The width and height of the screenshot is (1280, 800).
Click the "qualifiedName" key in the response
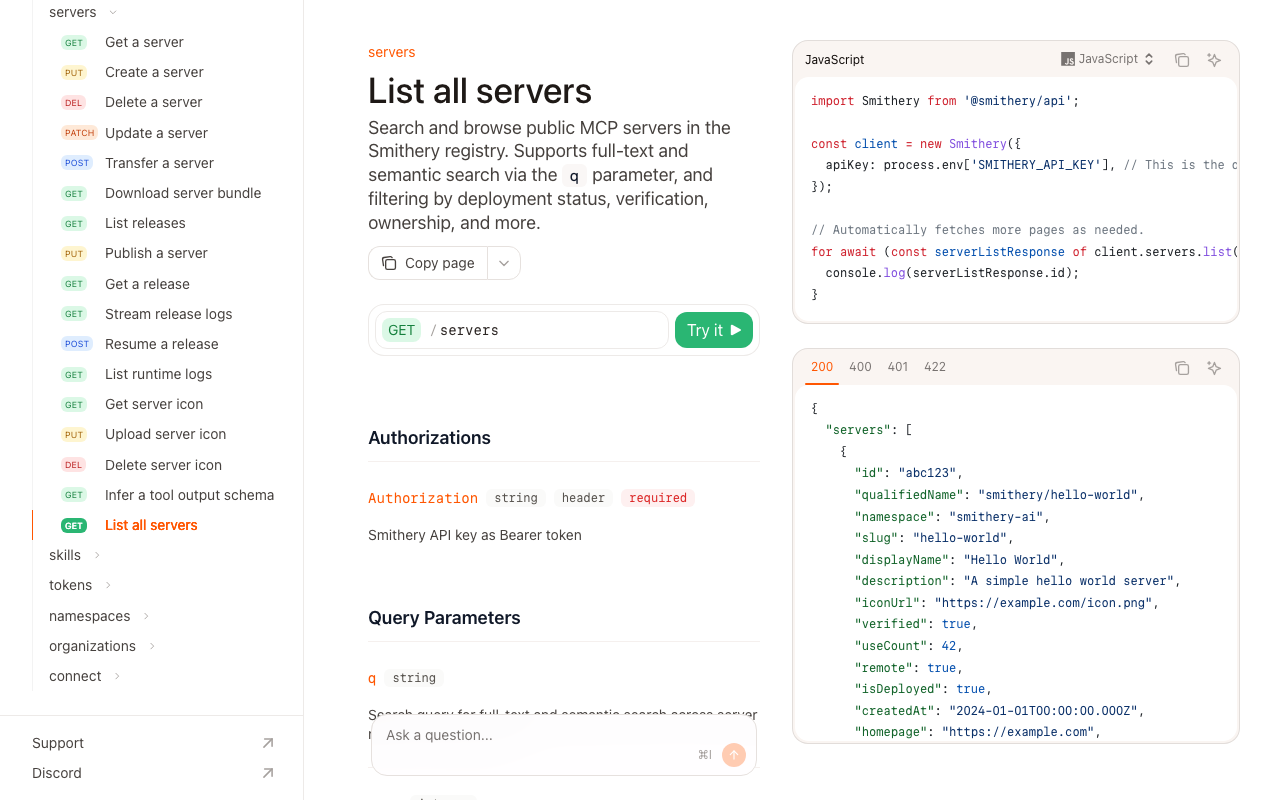[909, 495]
